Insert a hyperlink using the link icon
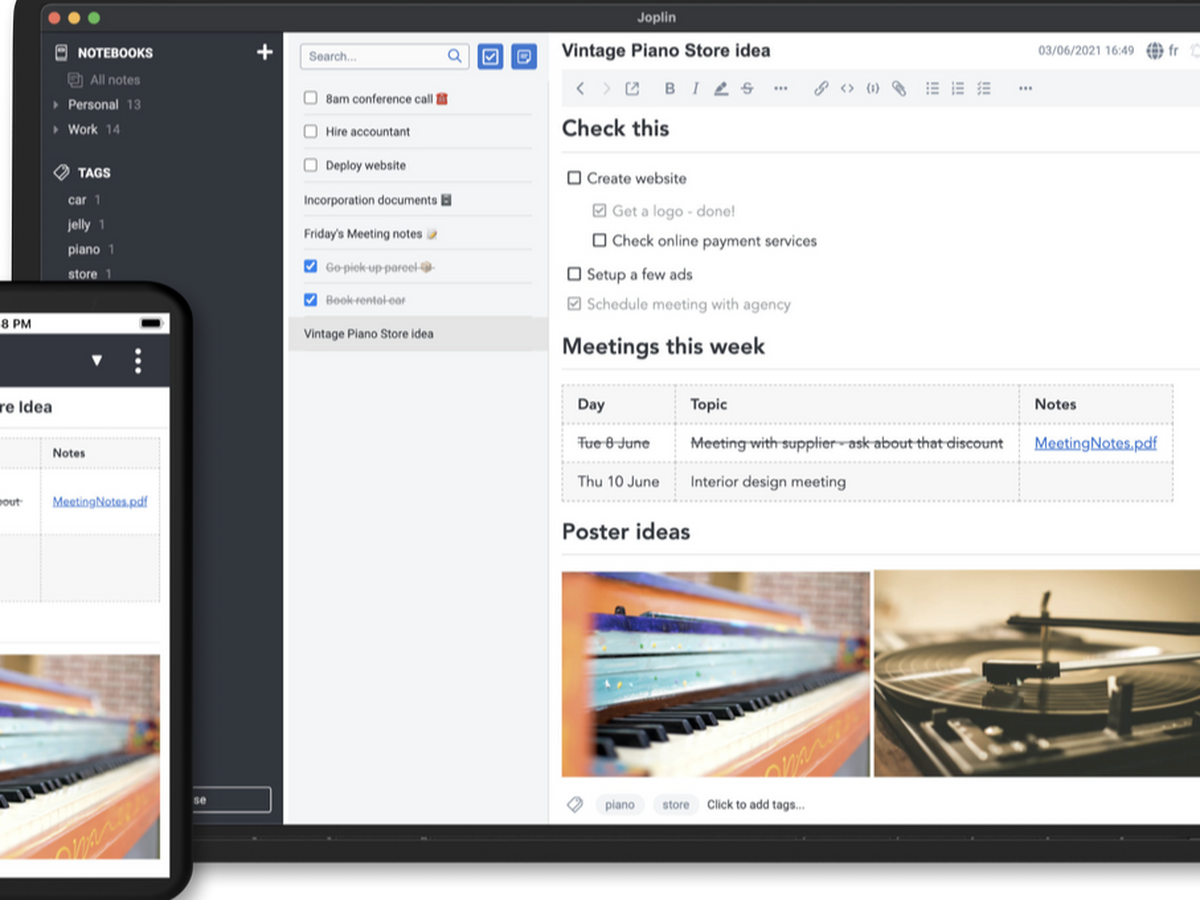The height and width of the screenshot is (900, 1200). click(x=821, y=89)
